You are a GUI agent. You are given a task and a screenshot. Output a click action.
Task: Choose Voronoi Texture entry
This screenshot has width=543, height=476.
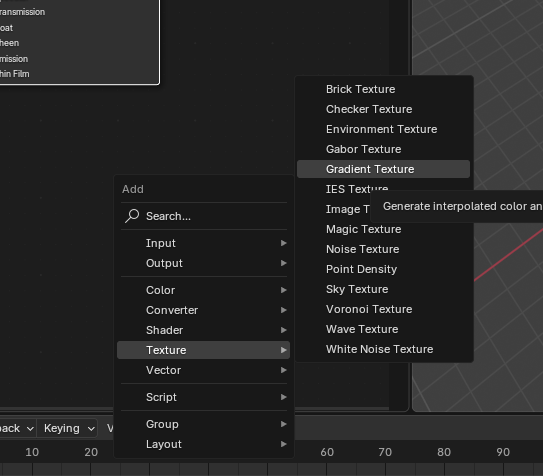coord(383,309)
